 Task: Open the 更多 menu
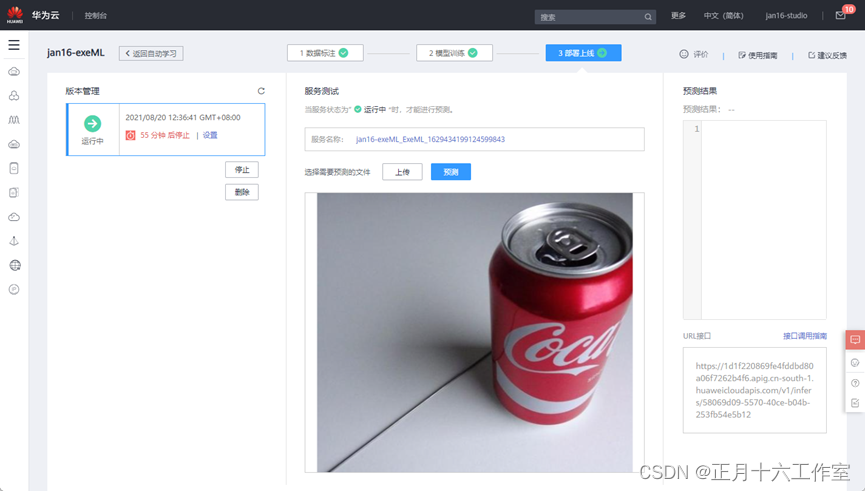point(678,15)
